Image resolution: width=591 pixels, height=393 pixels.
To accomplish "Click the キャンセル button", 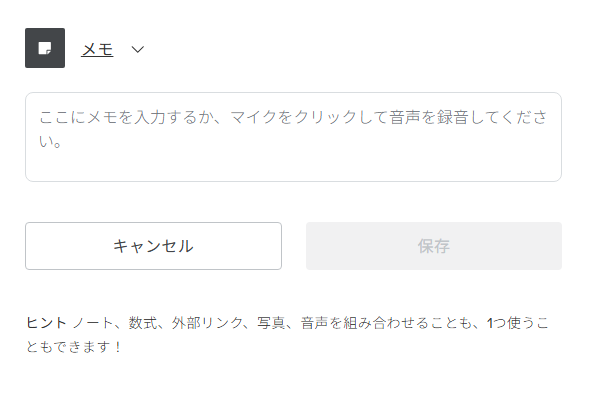I will (153, 246).
